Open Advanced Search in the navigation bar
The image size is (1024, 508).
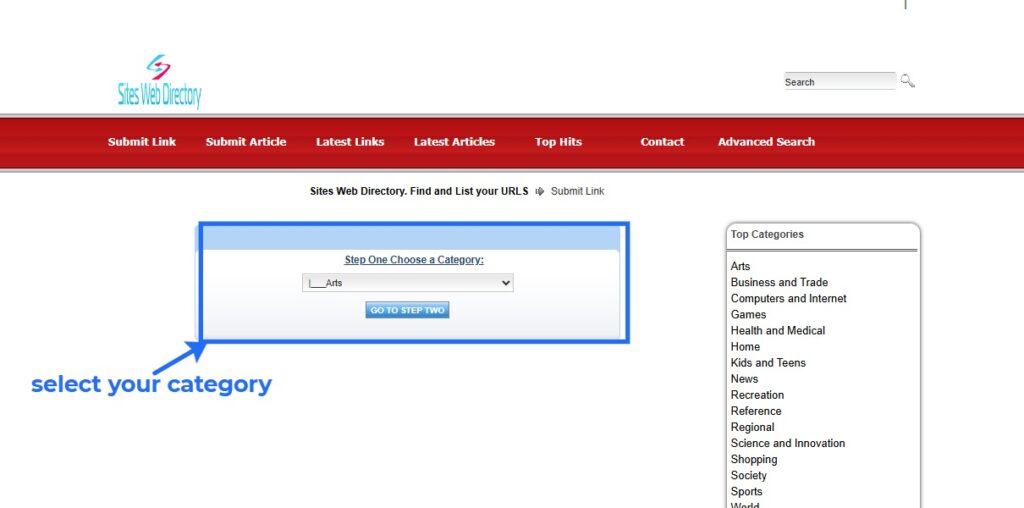[766, 142]
